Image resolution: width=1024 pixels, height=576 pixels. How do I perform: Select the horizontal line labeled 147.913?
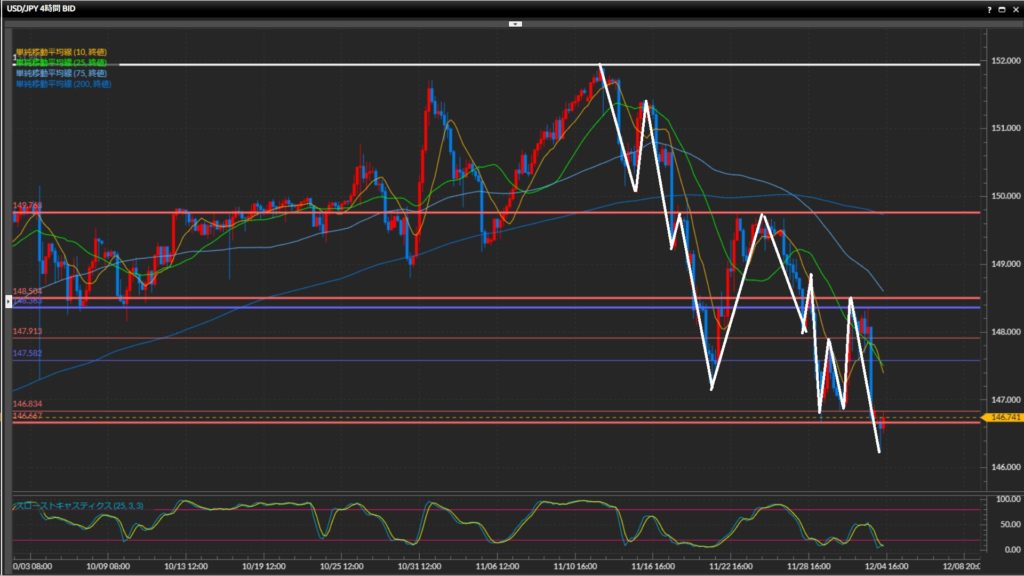click(x=500, y=338)
